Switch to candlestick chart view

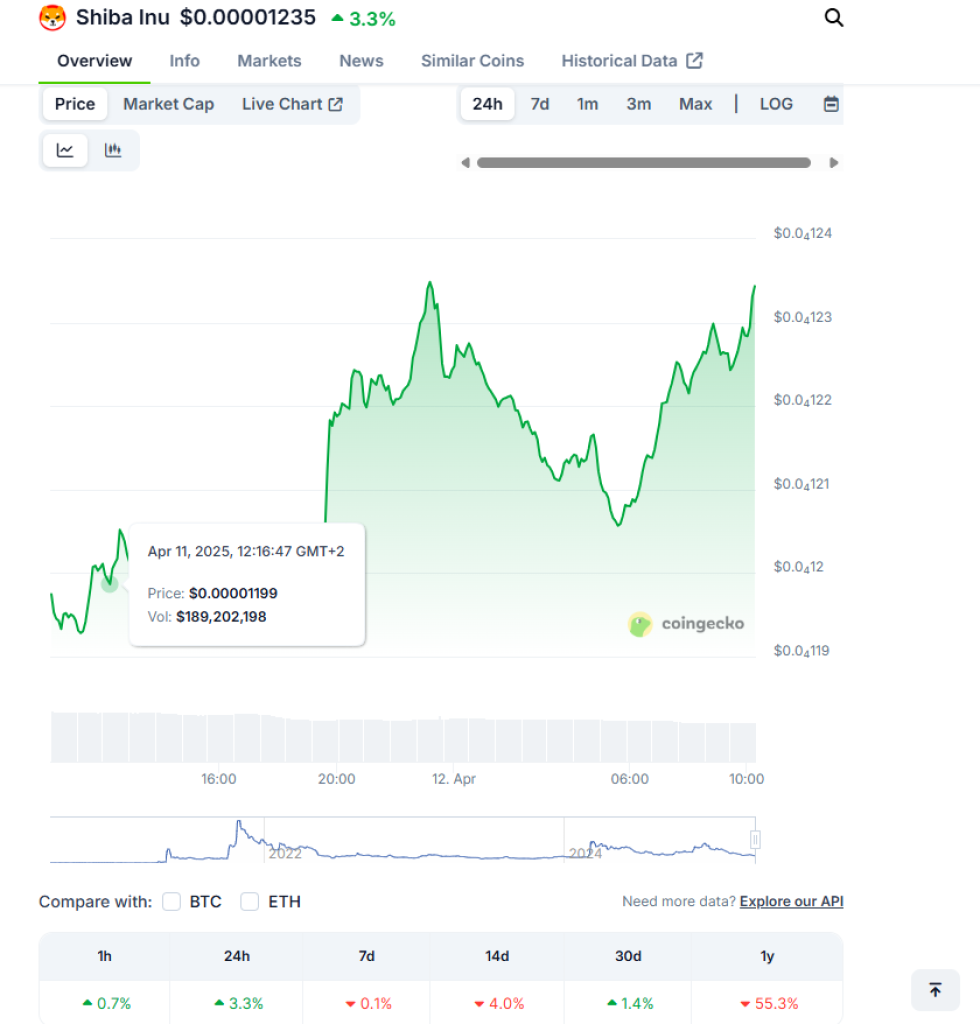point(113,150)
